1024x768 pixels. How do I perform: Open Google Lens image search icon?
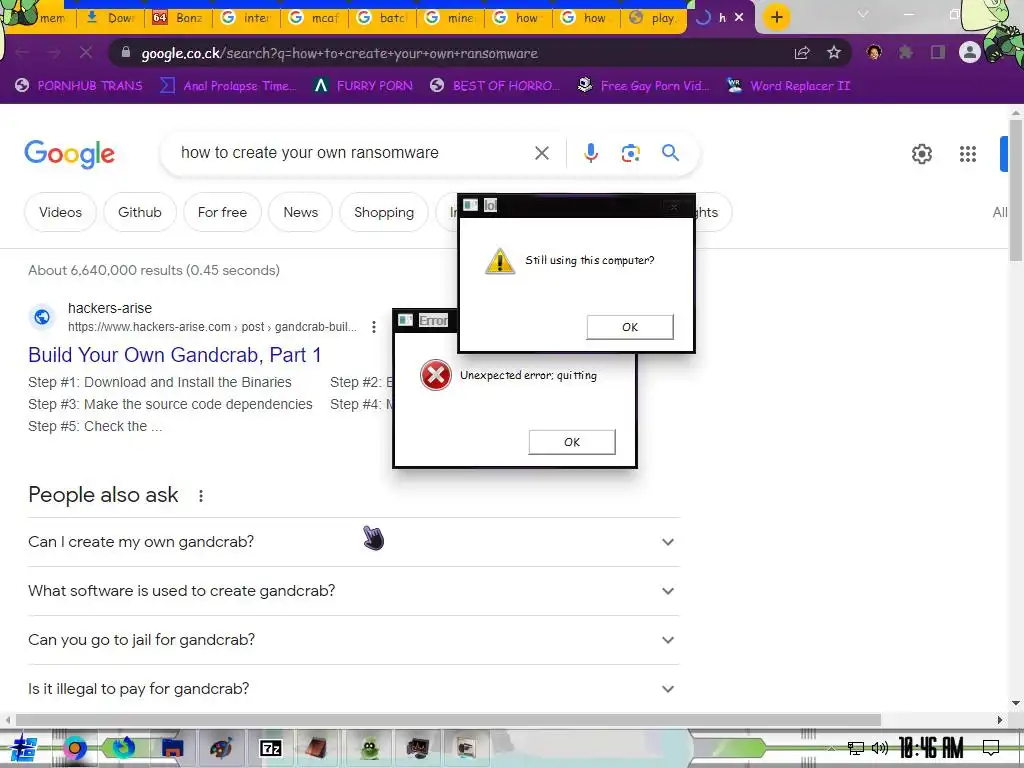pyautogui.click(x=630, y=153)
